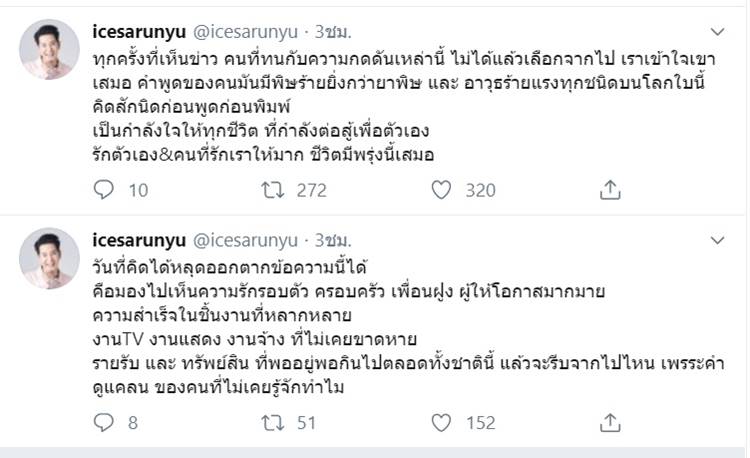This screenshot has height=458, width=750.
Task: Click the second tweet's profile avatar
Action: [x=49, y=258]
